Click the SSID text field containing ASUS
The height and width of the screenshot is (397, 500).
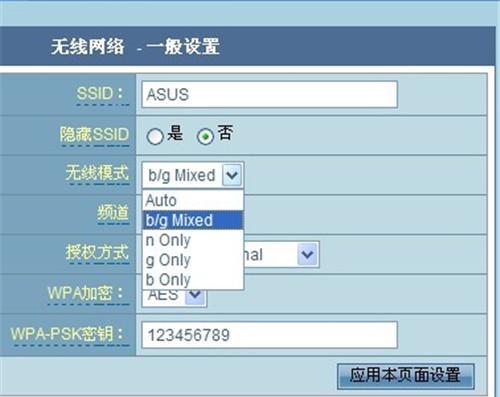pos(270,94)
